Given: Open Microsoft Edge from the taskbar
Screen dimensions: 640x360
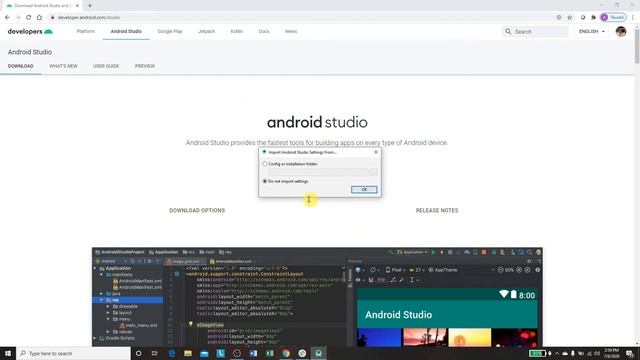Looking at the screenshot, I should 171,353.
